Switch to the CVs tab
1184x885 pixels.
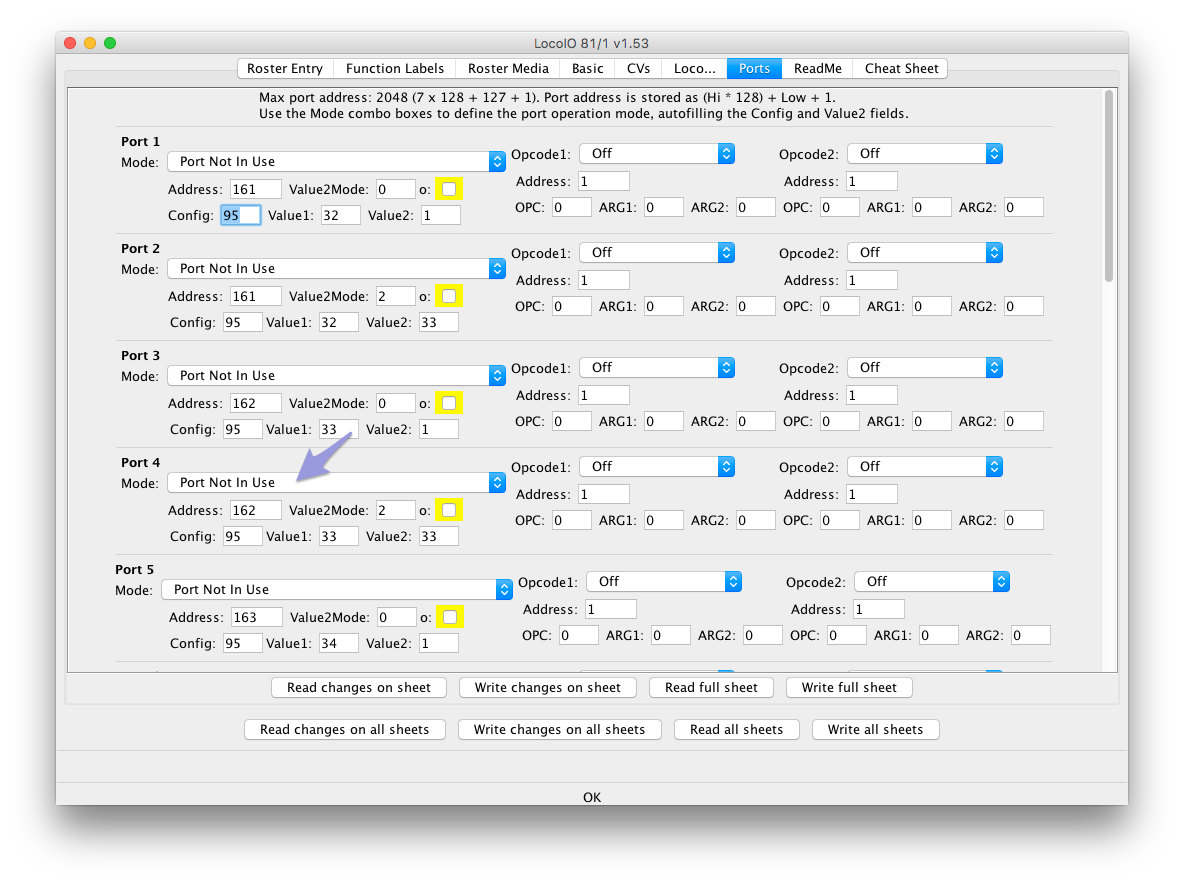tap(638, 69)
